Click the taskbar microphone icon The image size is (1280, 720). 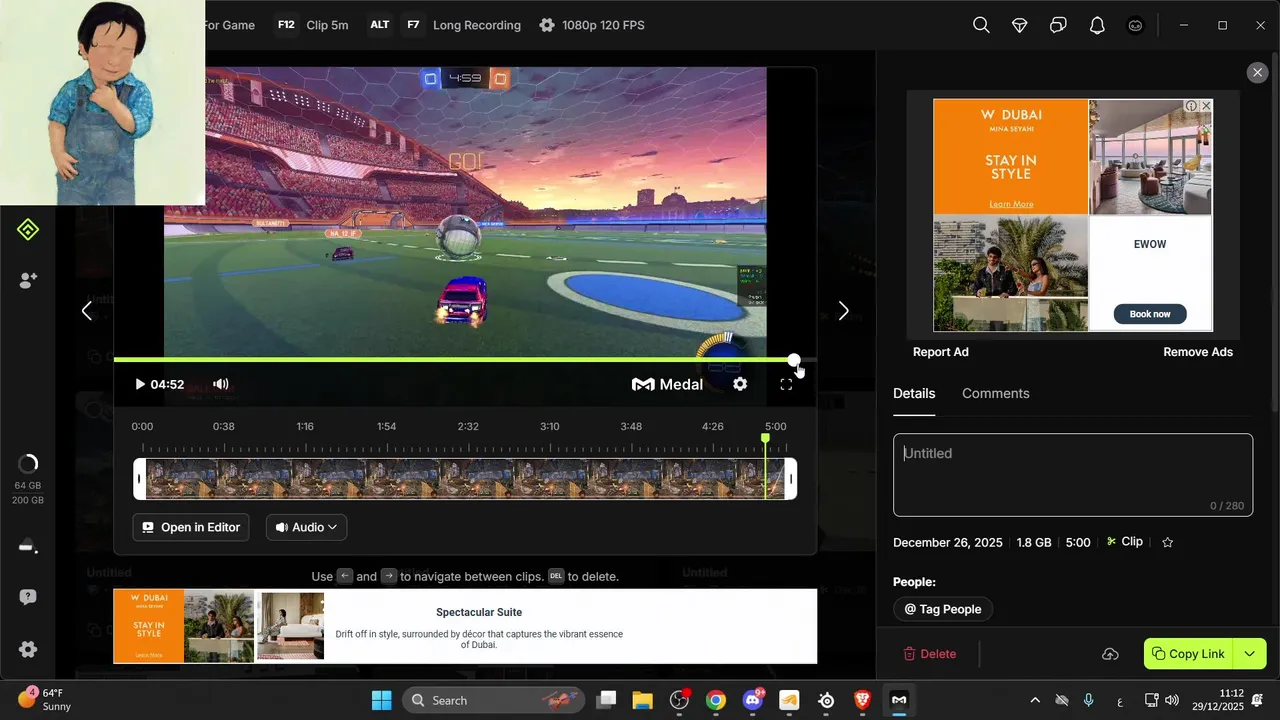pos(1089,700)
